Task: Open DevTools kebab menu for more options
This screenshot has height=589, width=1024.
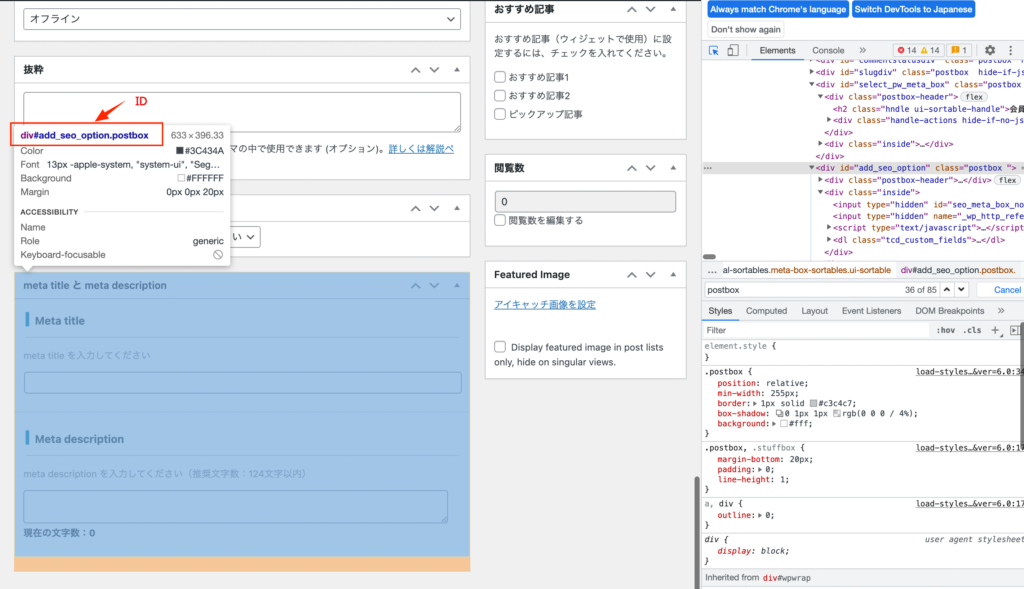Action: point(1010,50)
